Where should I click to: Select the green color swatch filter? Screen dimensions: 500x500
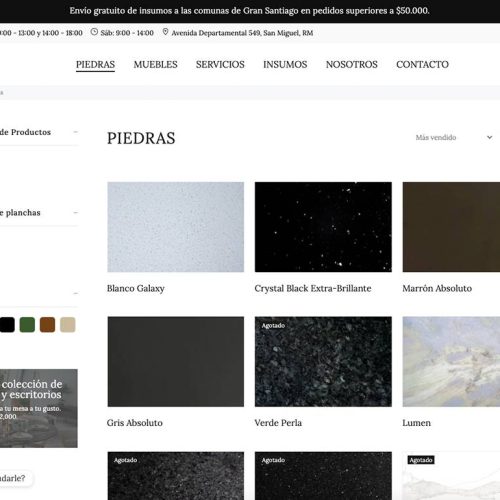(x=27, y=325)
